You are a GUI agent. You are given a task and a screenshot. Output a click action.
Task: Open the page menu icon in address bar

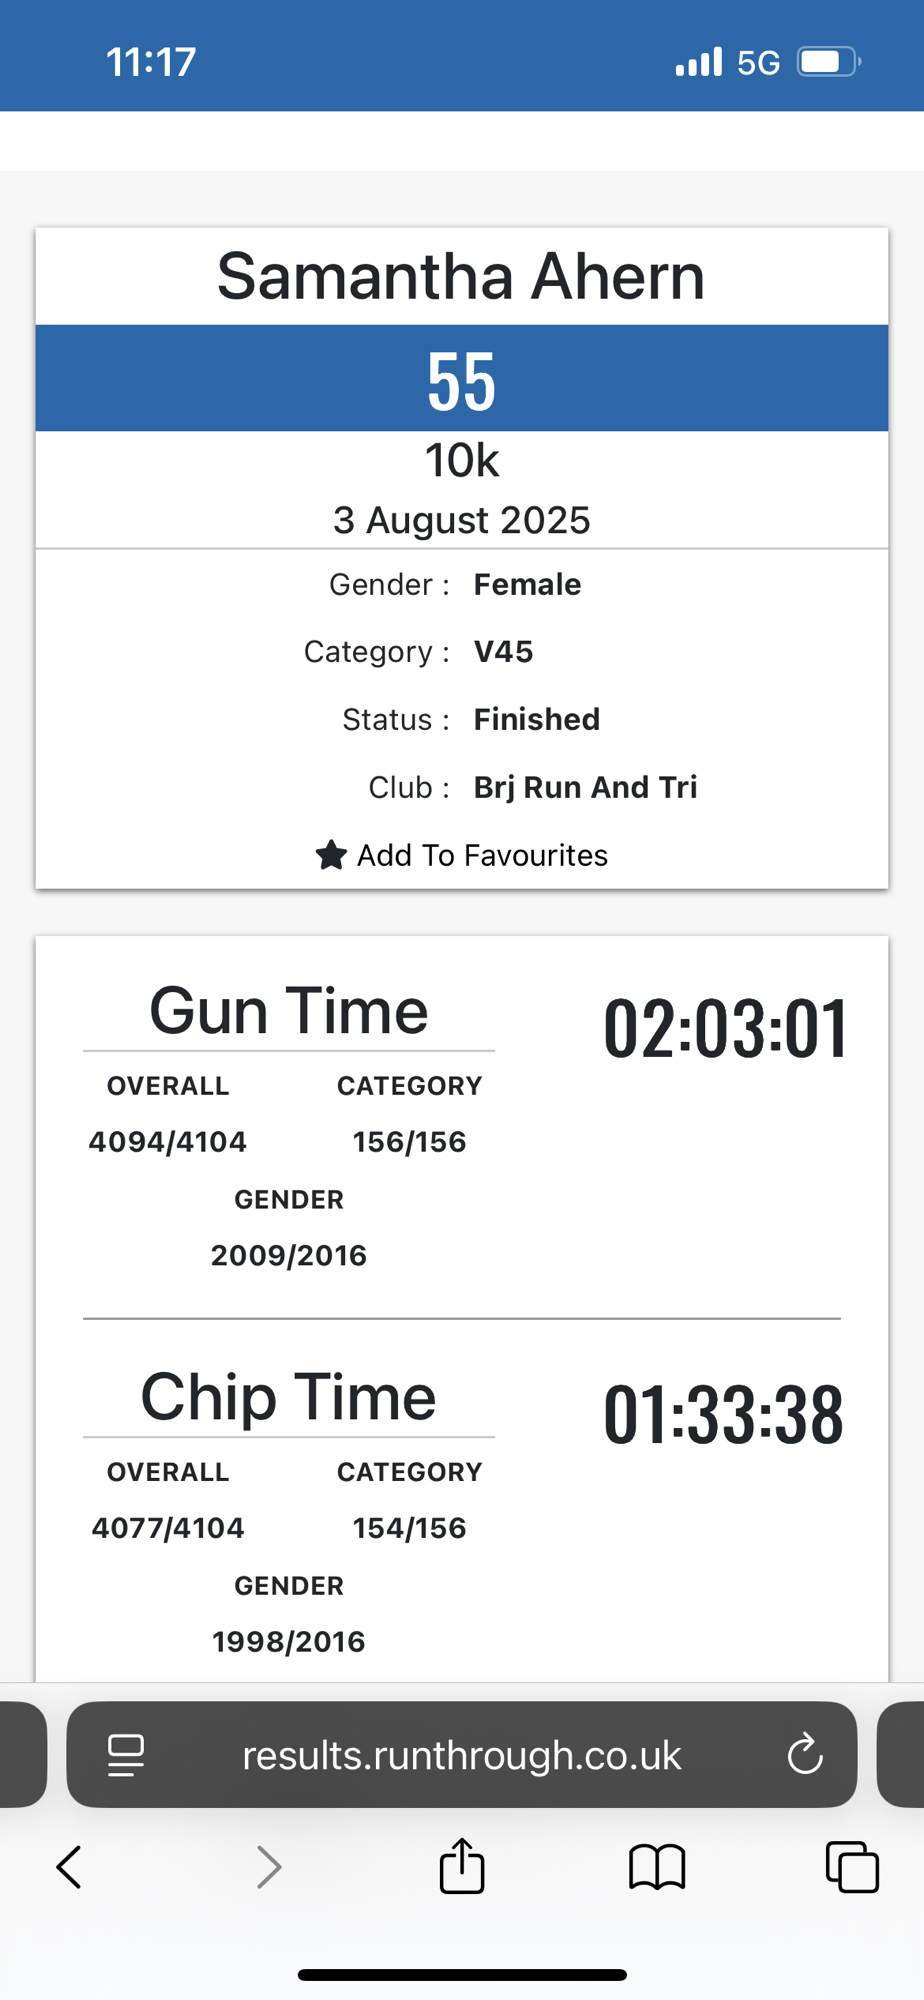tap(126, 1755)
